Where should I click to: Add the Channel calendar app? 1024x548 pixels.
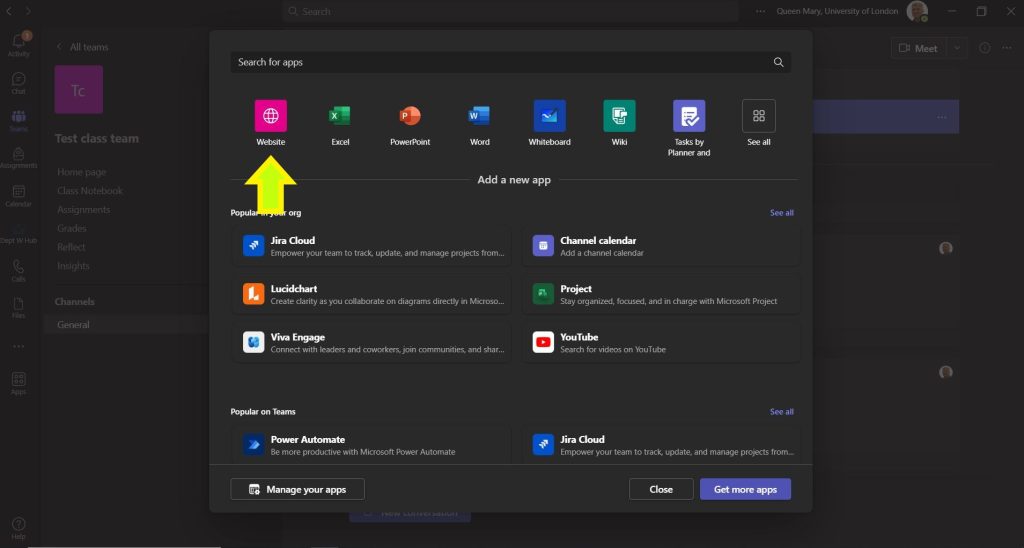661,246
